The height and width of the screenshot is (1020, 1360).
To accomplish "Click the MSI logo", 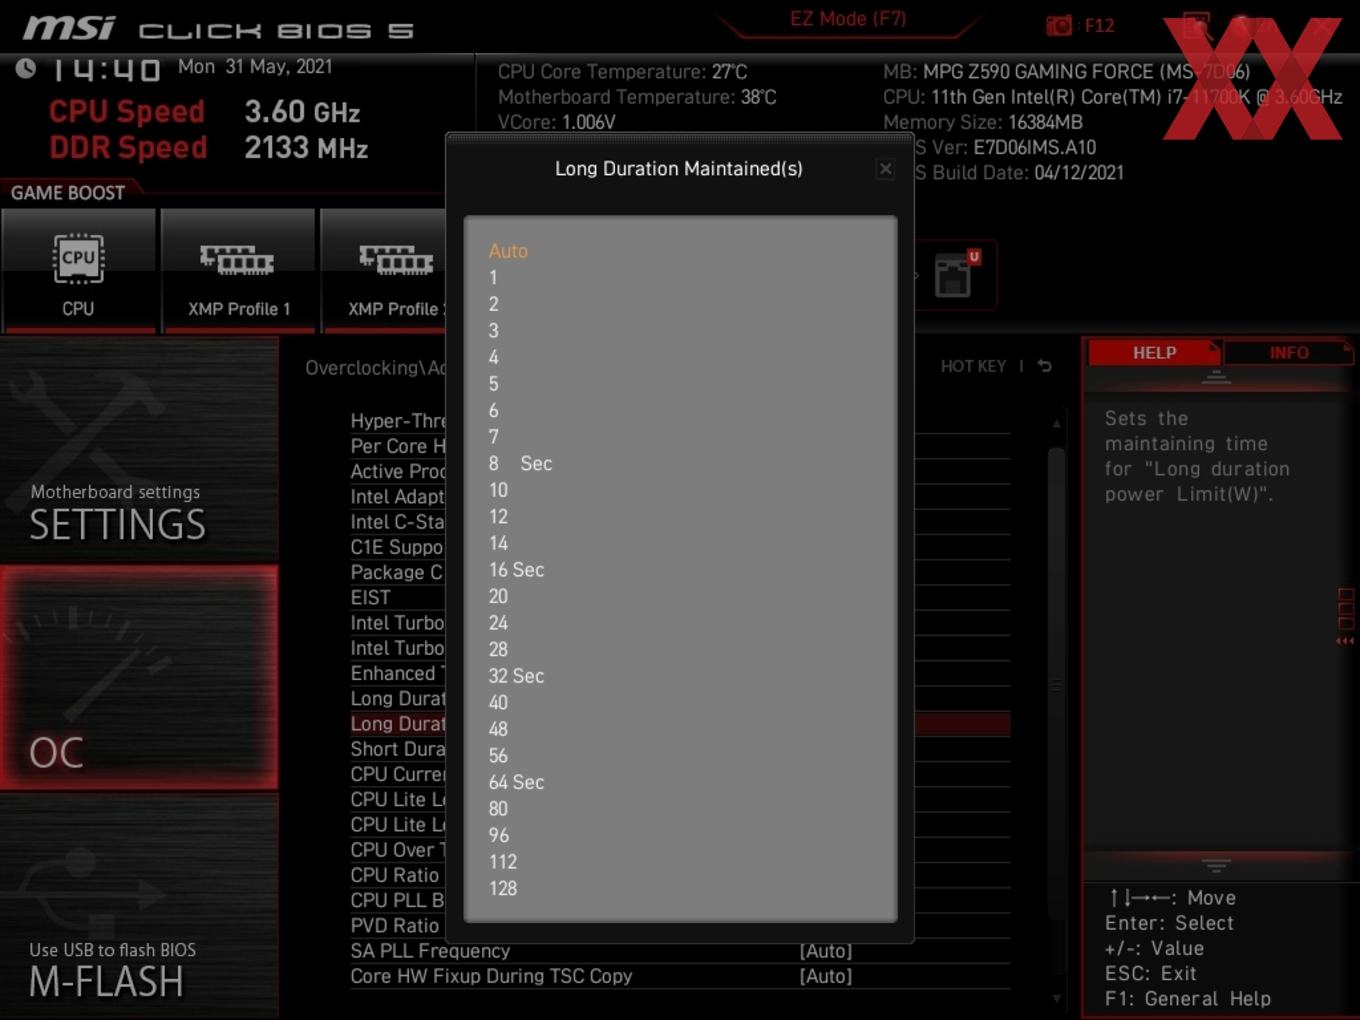I will [69, 28].
